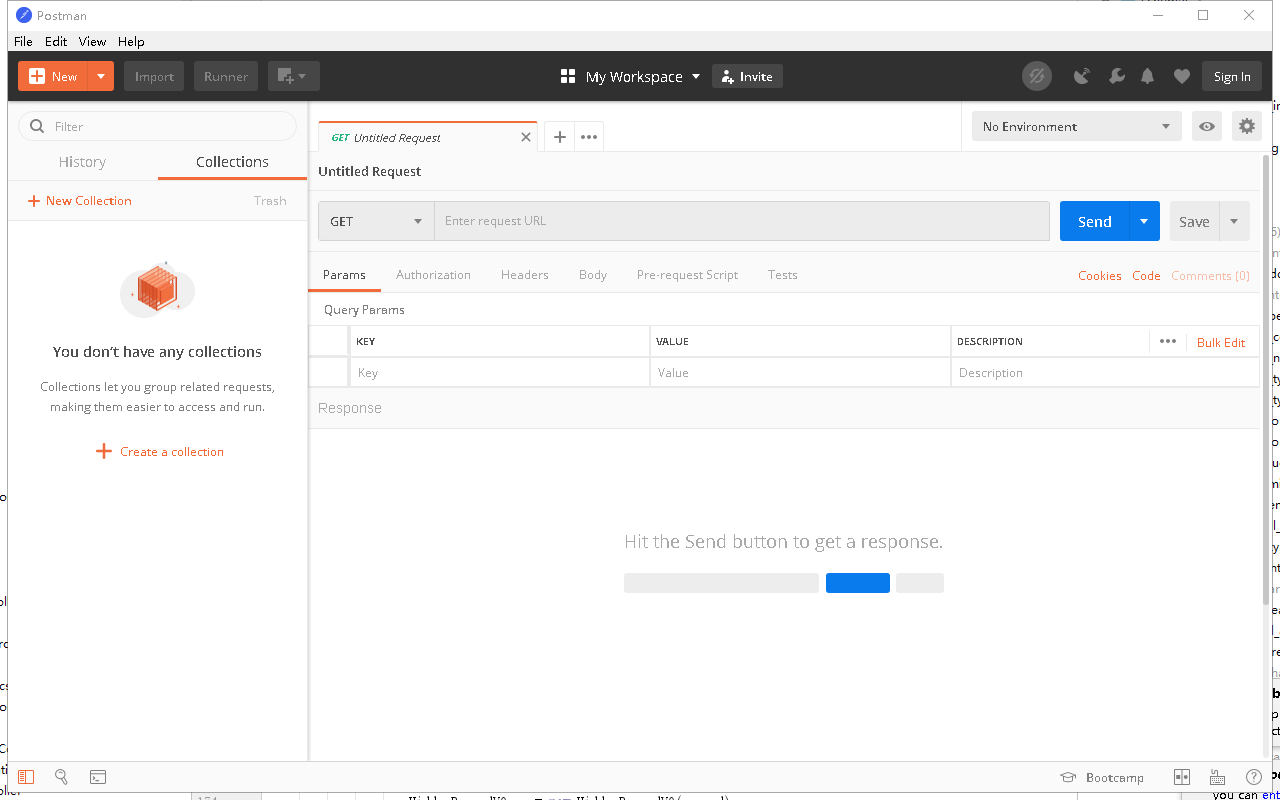Open the capture requests satellite icon
This screenshot has height=800, width=1280.
(1081, 76)
